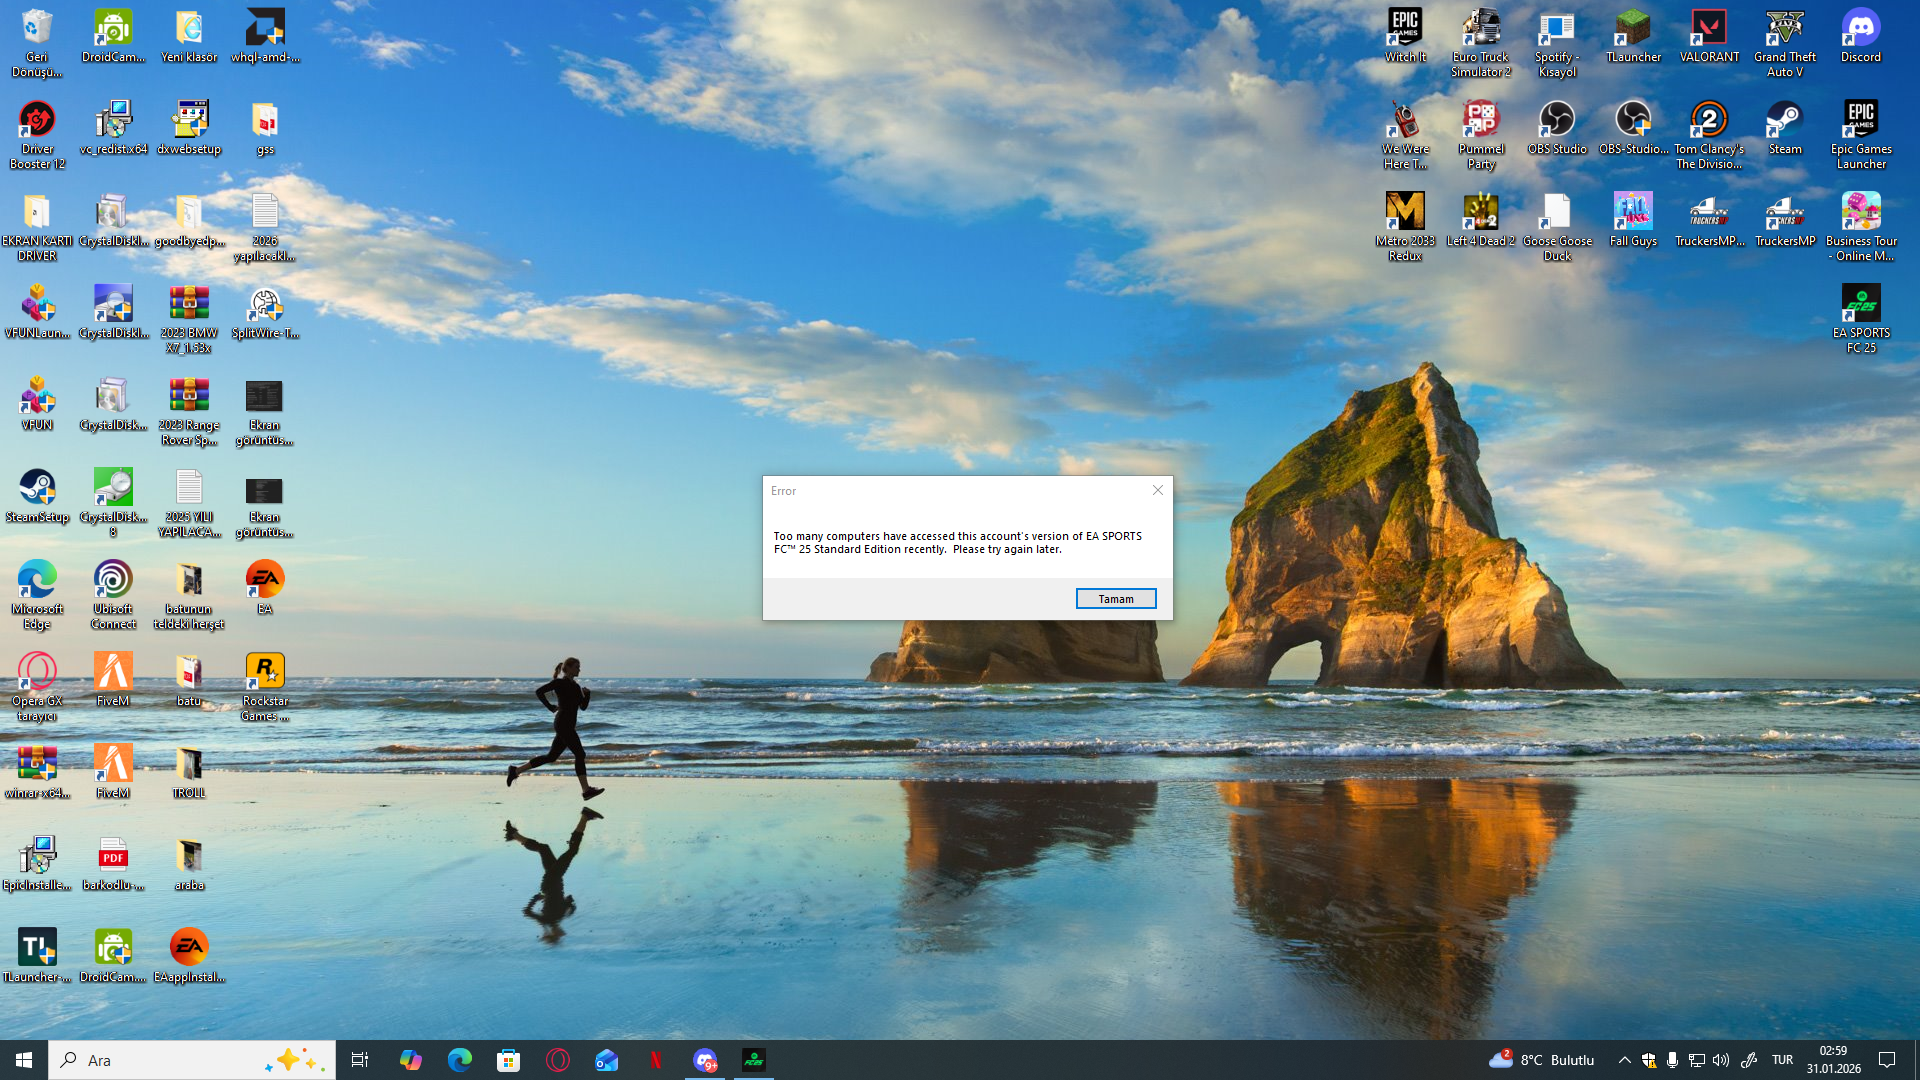1920x1080 pixels.
Task: Select the Grand Theft Auto V icon
Action: [x=1785, y=43]
